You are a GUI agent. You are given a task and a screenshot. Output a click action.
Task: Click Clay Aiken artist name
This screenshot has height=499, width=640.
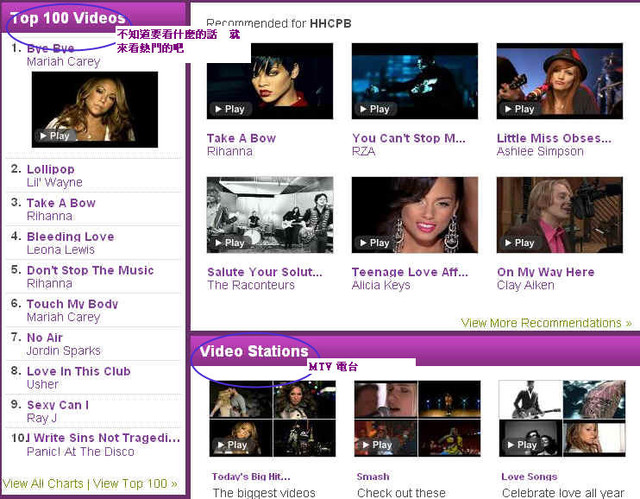(x=526, y=285)
